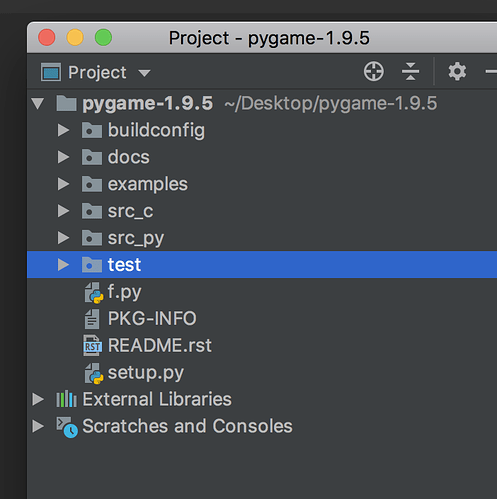Select the PKG-INFO file
The height and width of the screenshot is (499, 497).
pos(152,319)
